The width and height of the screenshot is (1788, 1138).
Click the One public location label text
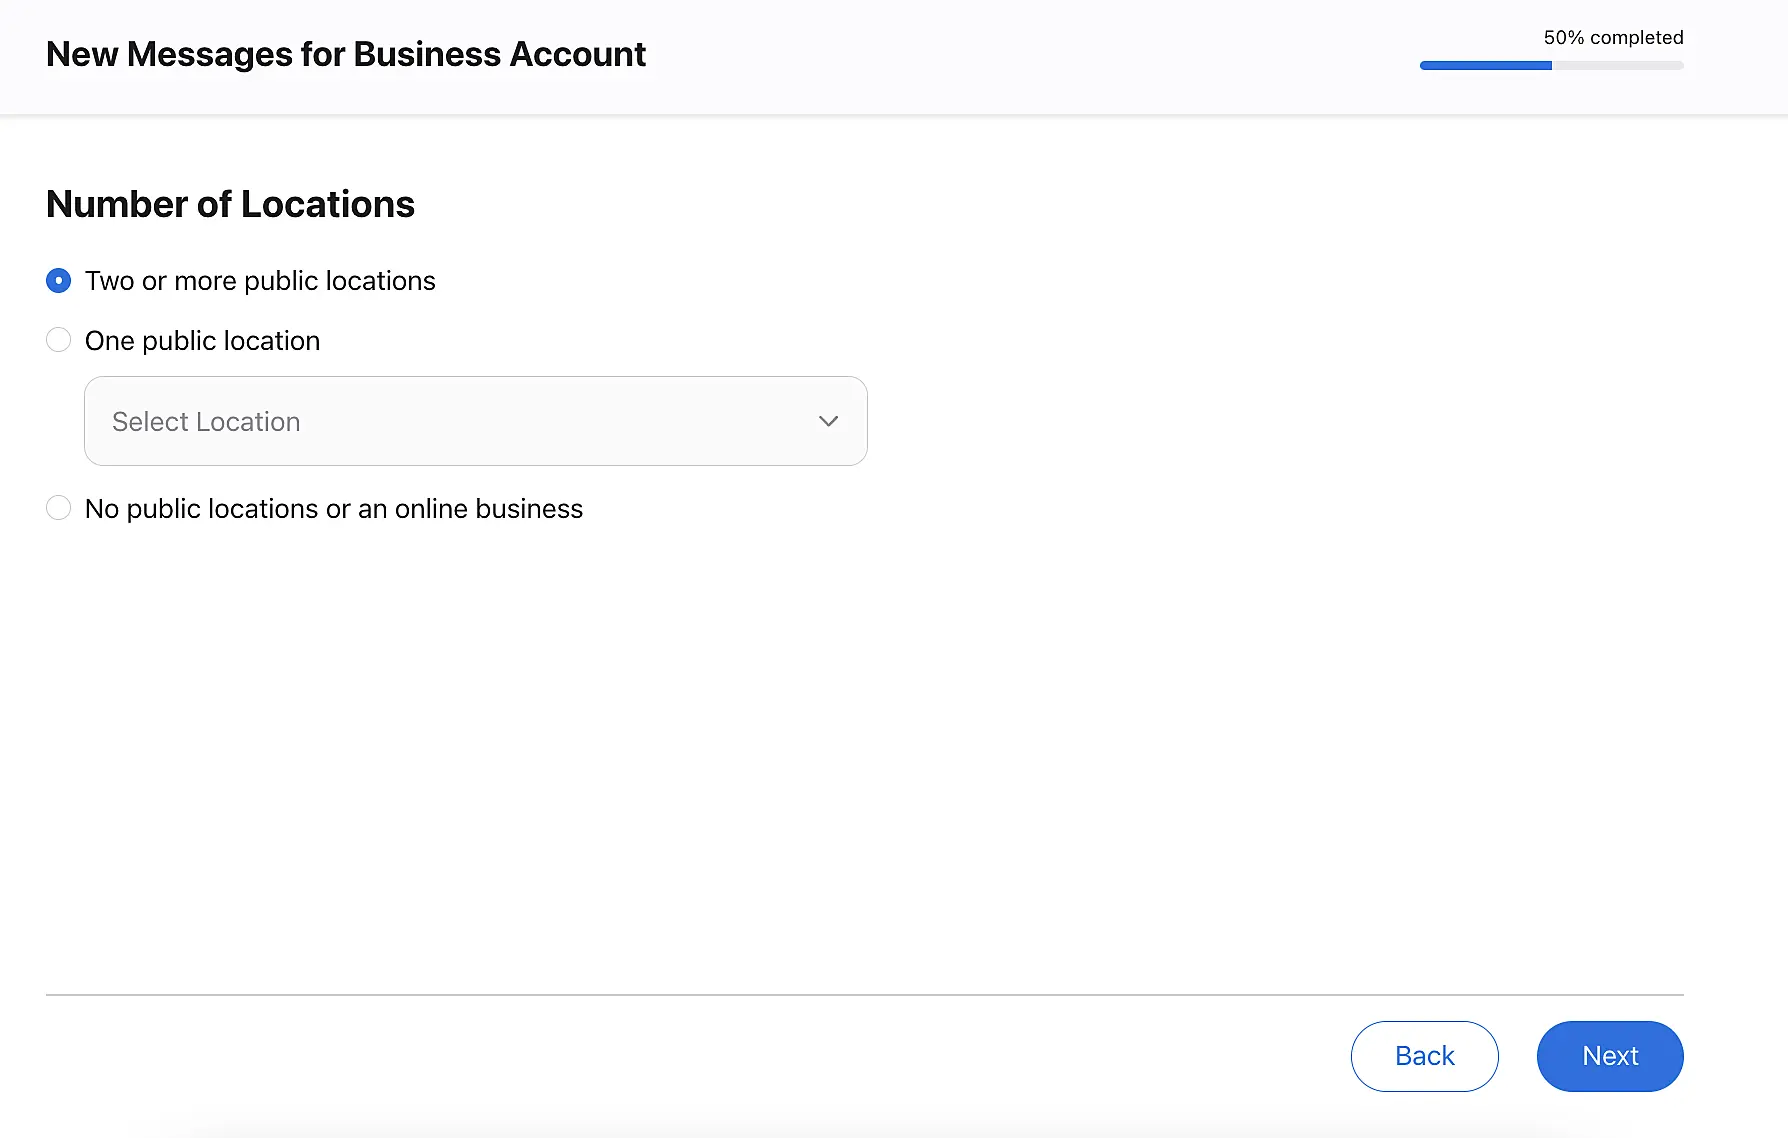202,341
